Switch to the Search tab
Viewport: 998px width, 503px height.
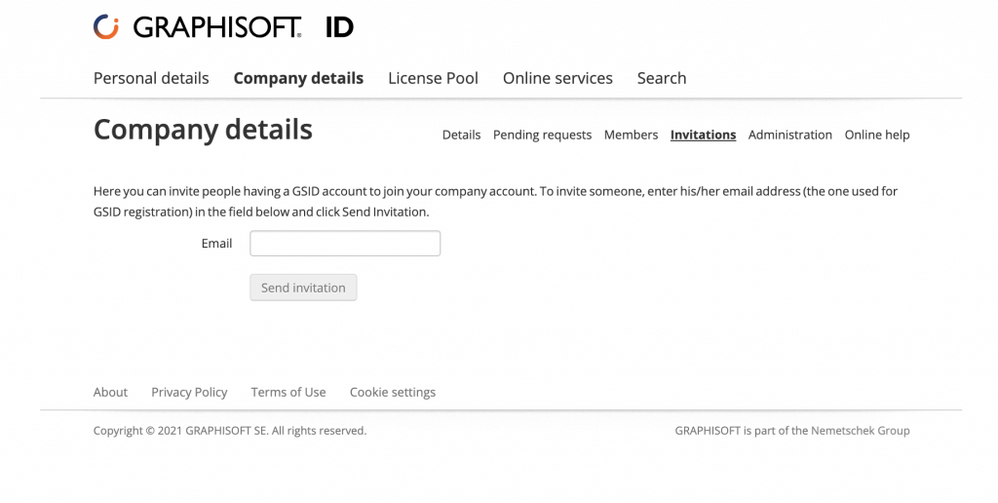[x=662, y=78]
